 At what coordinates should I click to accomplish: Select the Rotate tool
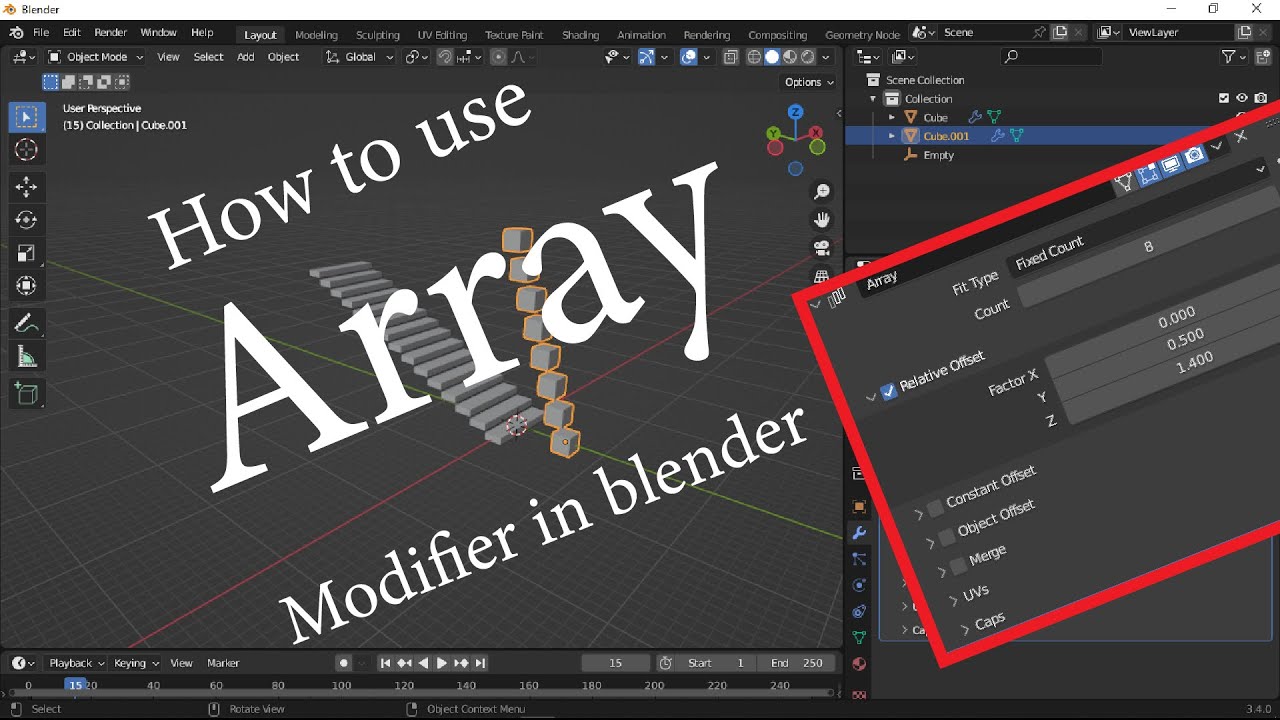pyautogui.click(x=27, y=220)
